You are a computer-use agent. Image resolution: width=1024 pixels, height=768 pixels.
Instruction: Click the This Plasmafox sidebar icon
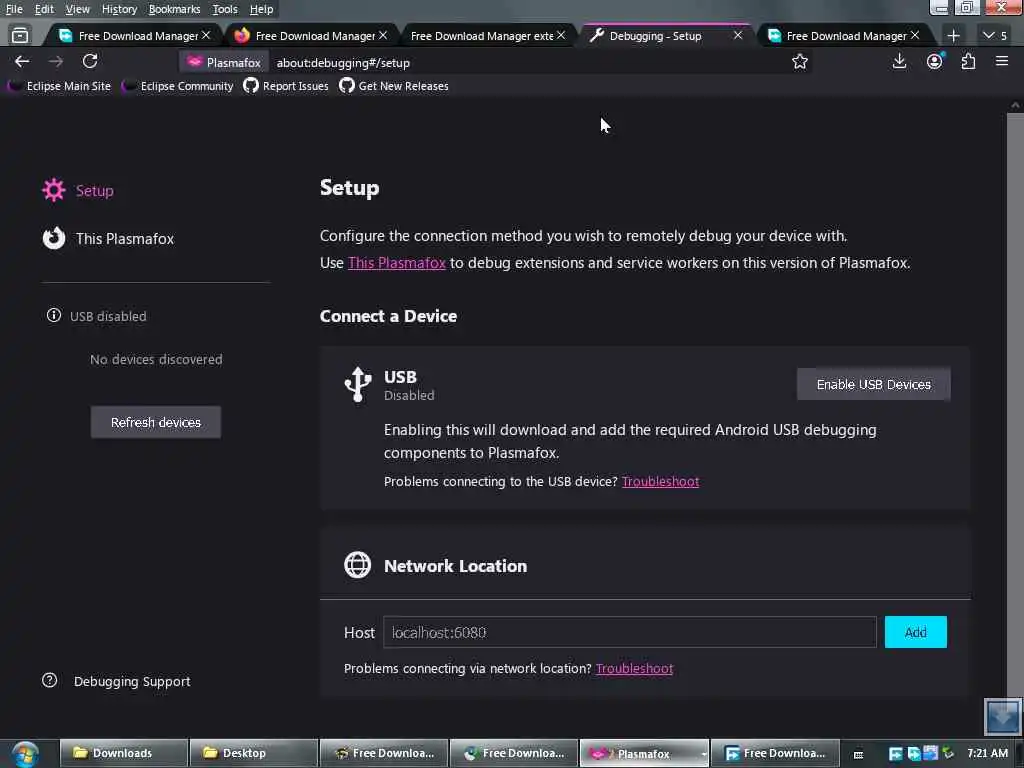point(54,238)
